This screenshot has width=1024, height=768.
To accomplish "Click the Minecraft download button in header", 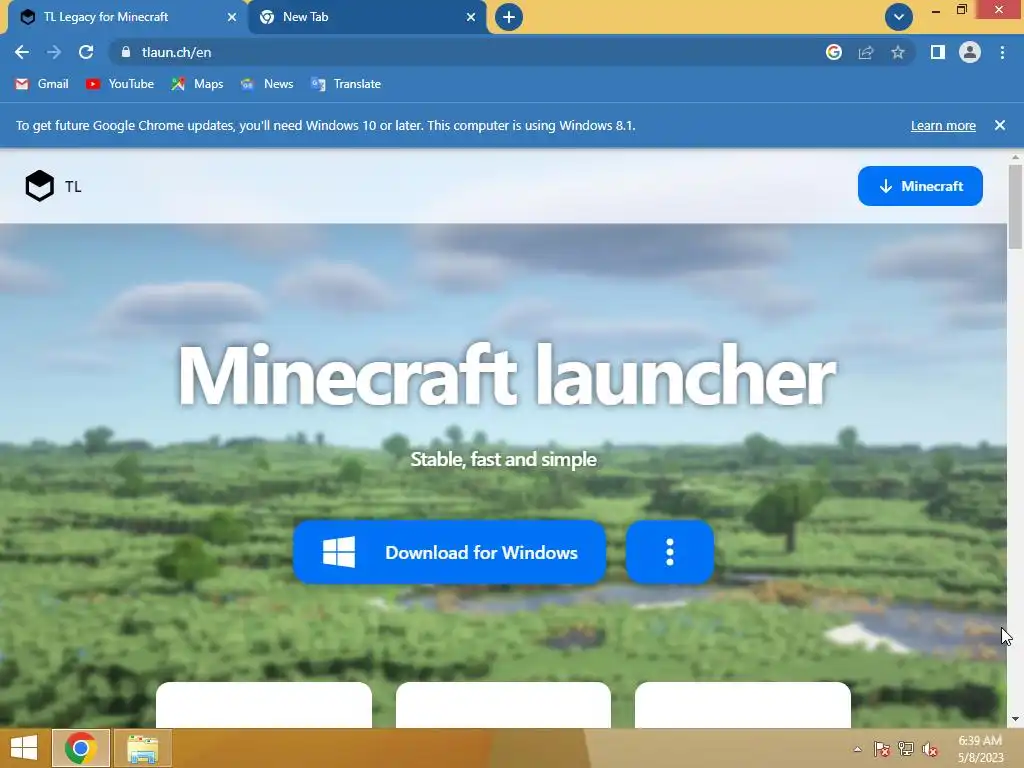I will coord(920,186).
